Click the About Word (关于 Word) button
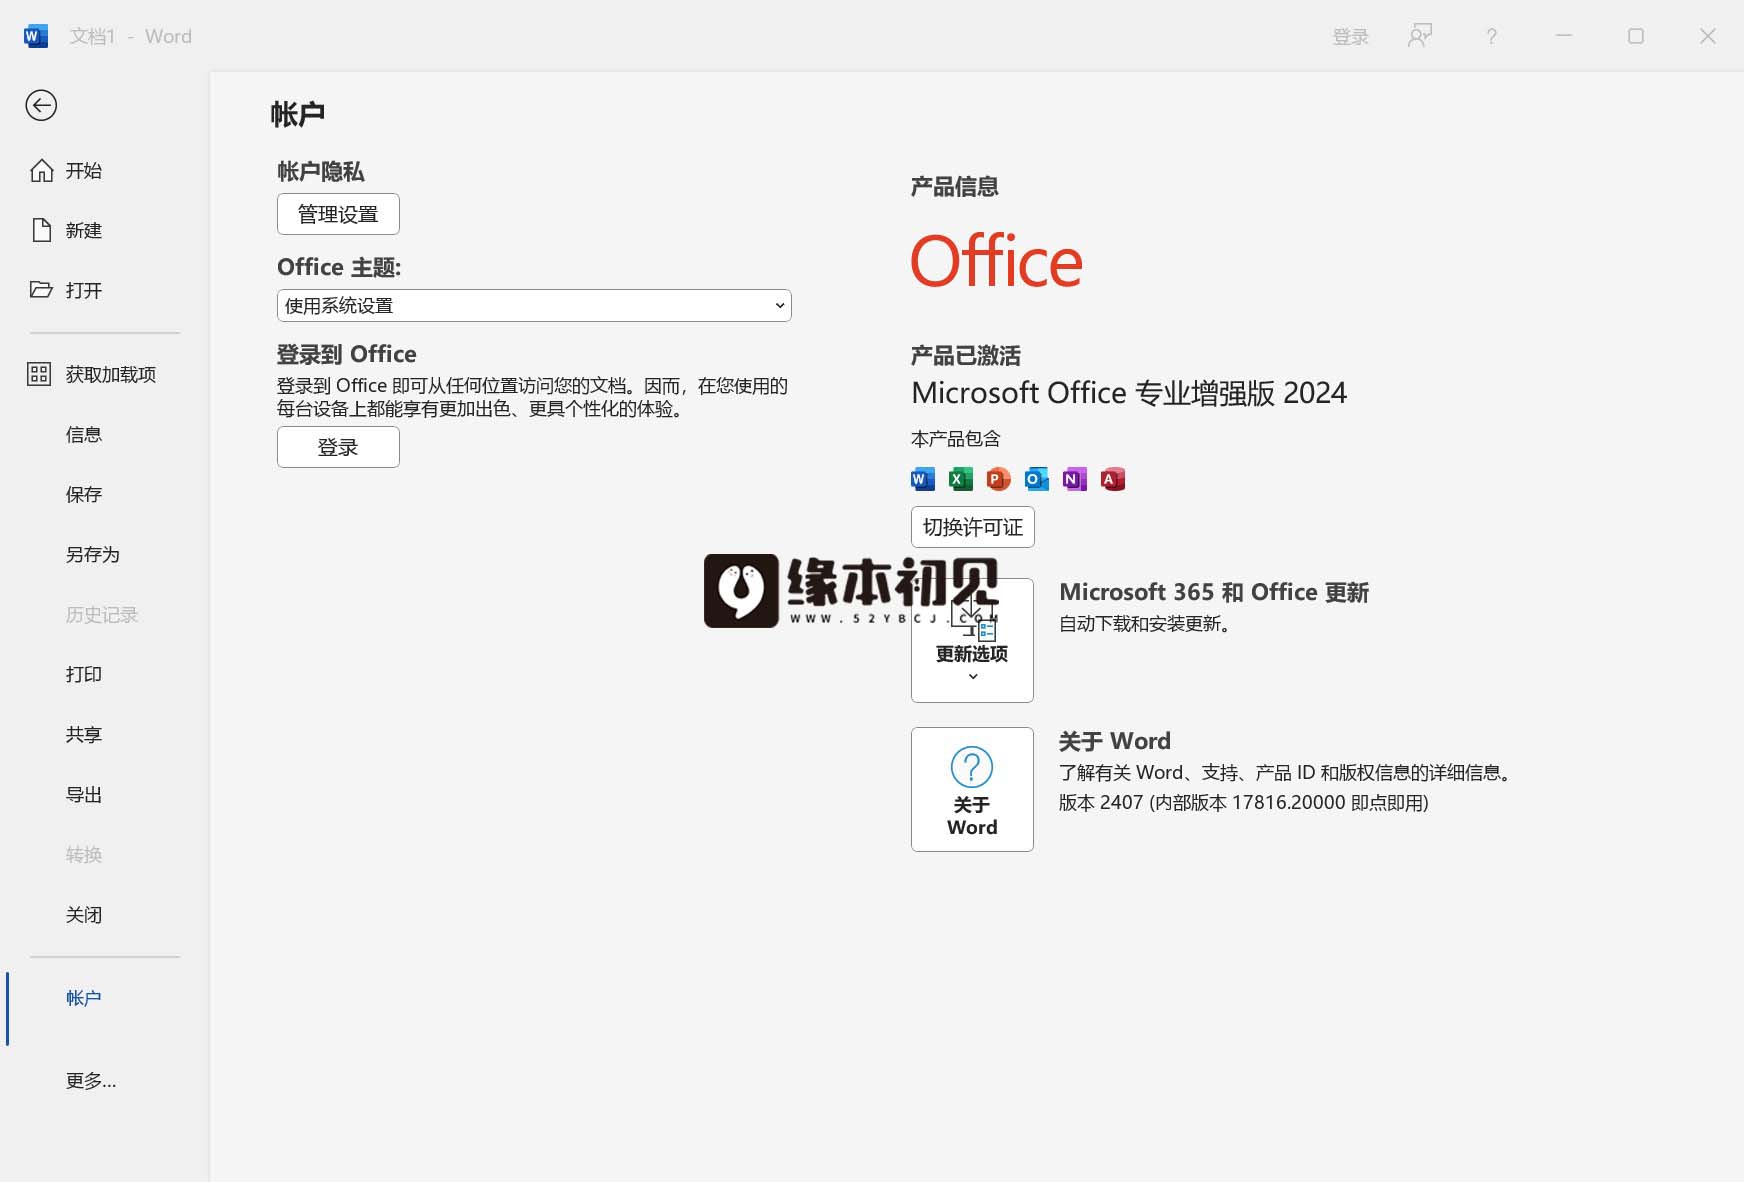The height and width of the screenshot is (1182, 1744). click(x=972, y=789)
